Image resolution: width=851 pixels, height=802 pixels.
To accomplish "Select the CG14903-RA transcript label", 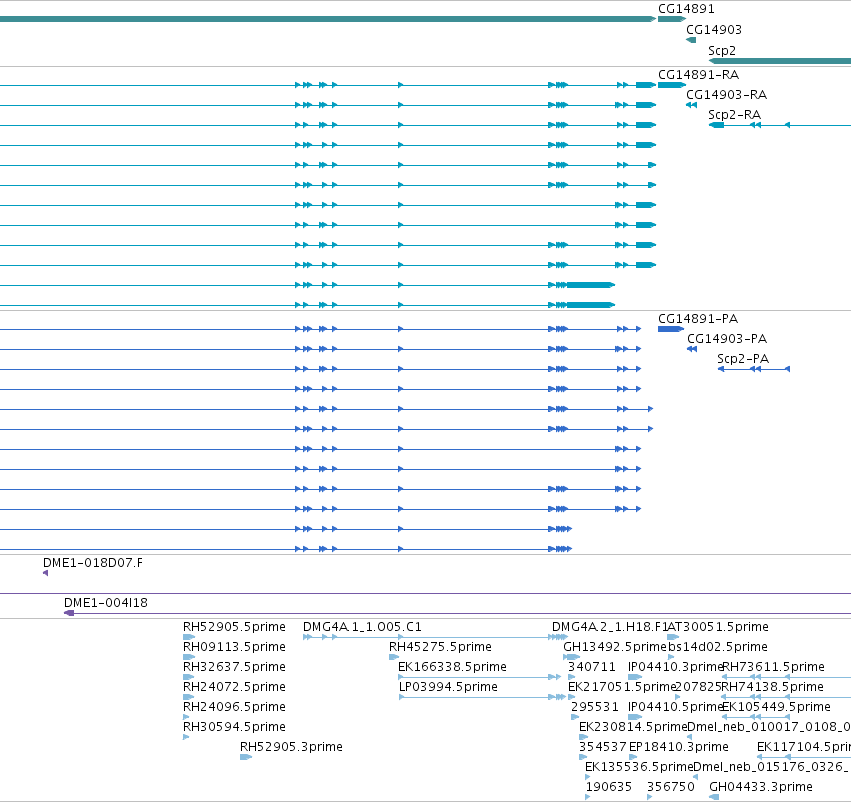I will coord(726,94).
